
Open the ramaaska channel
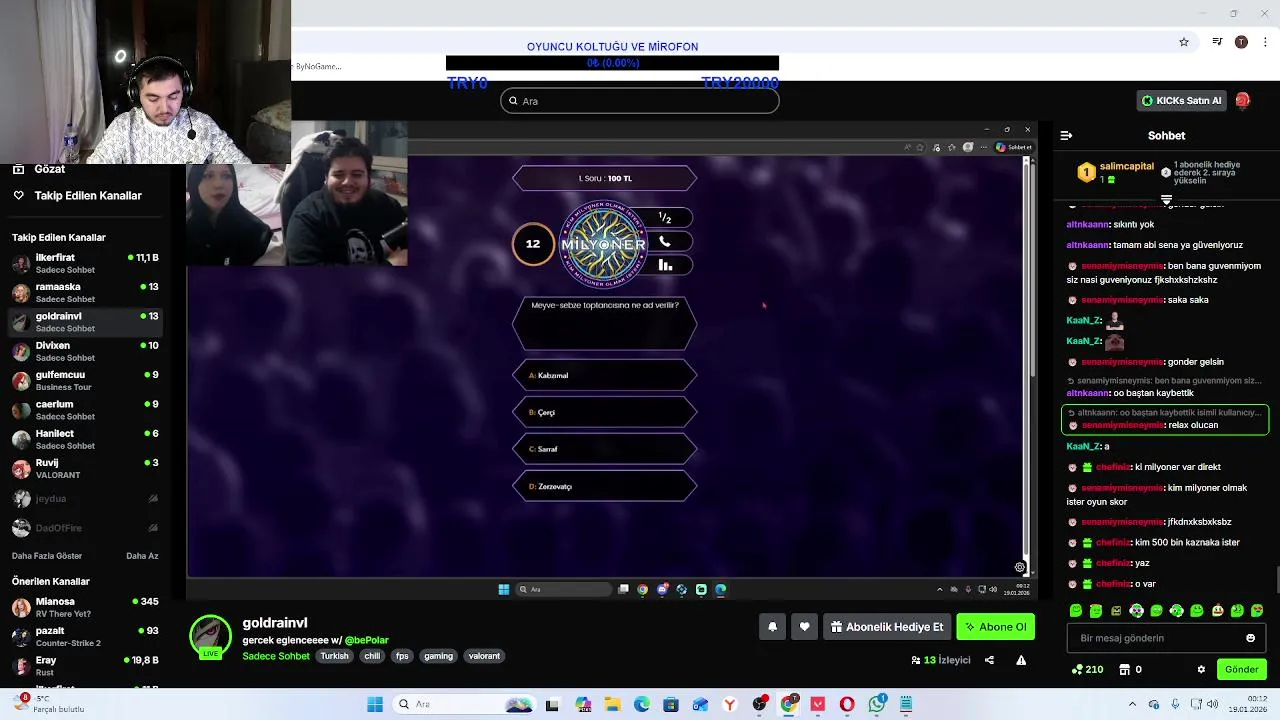[85, 292]
